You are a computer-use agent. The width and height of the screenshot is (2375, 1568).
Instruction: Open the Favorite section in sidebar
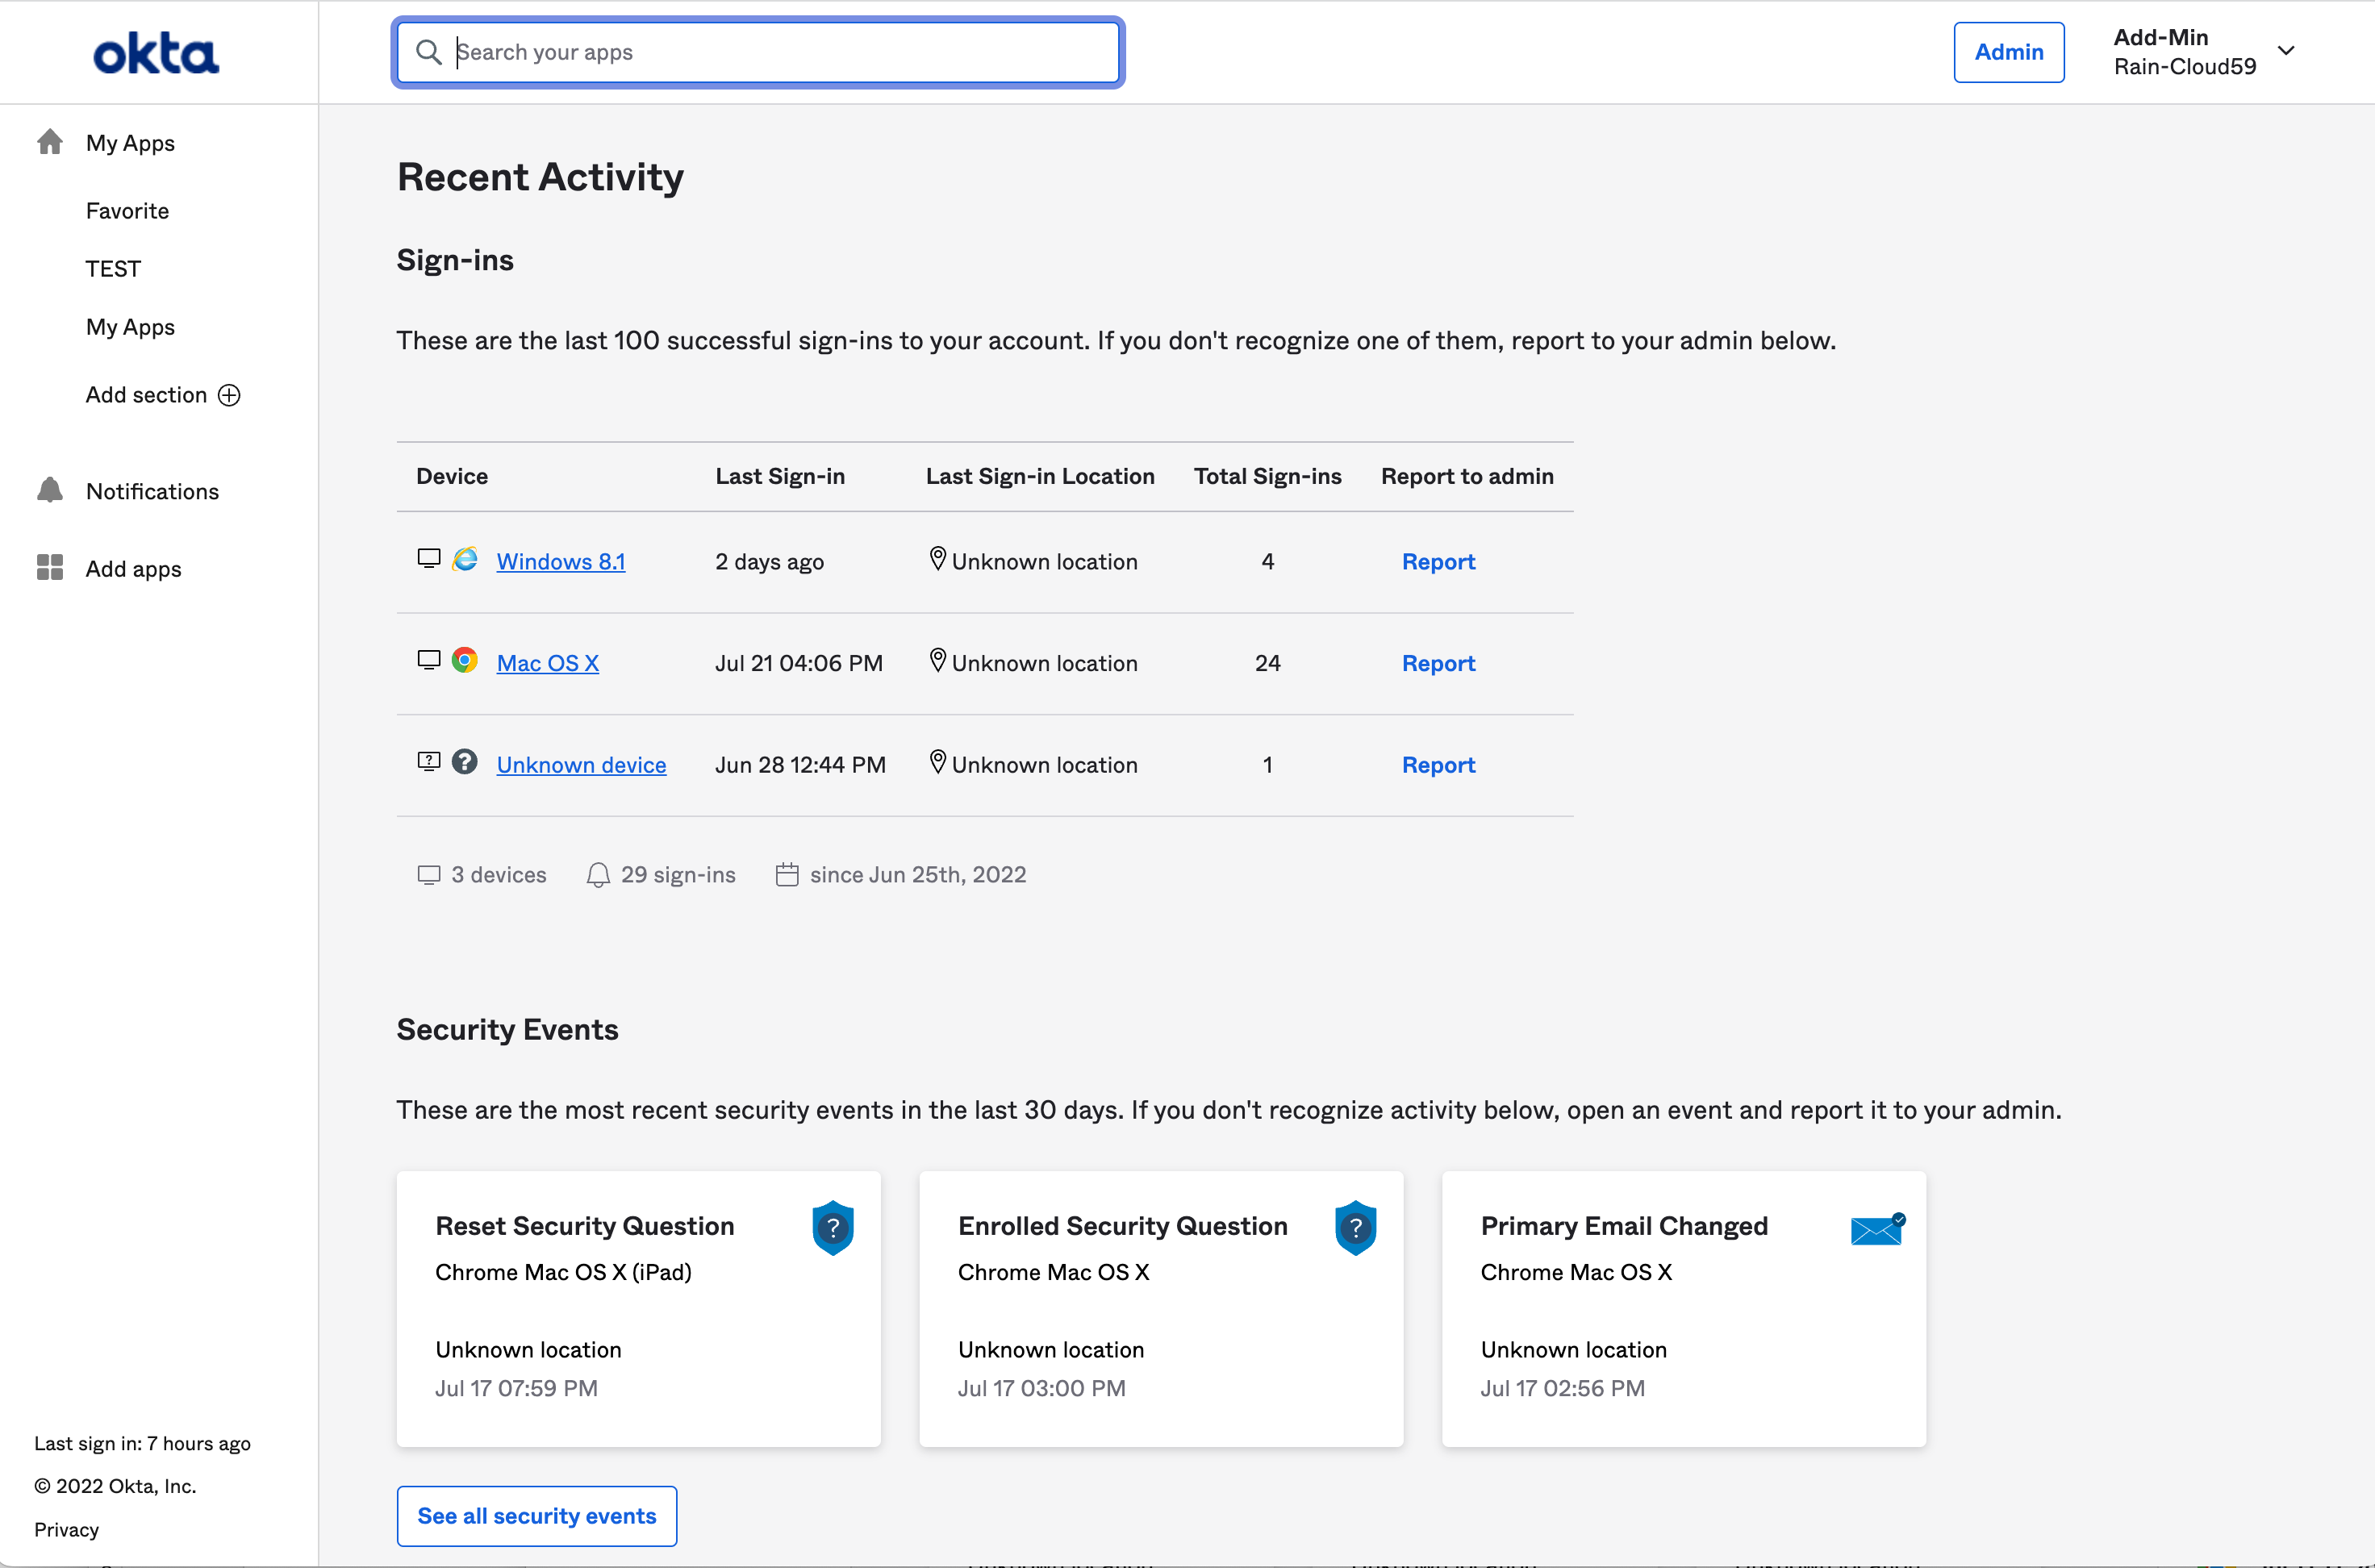click(127, 211)
